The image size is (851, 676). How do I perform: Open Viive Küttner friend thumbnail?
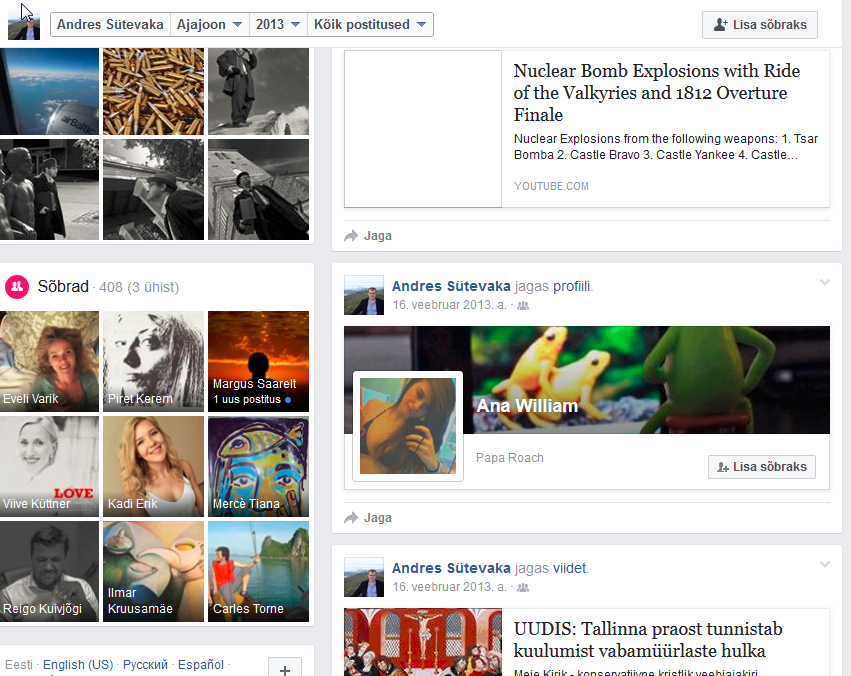pyautogui.click(x=49, y=467)
